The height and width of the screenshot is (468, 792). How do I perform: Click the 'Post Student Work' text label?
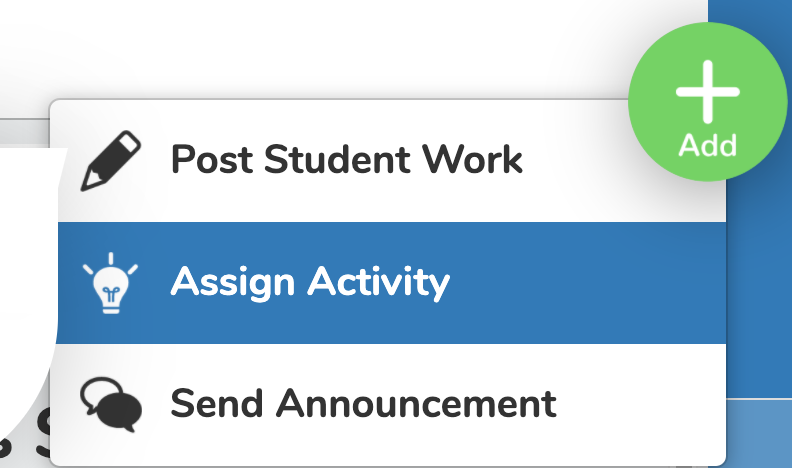coord(346,160)
